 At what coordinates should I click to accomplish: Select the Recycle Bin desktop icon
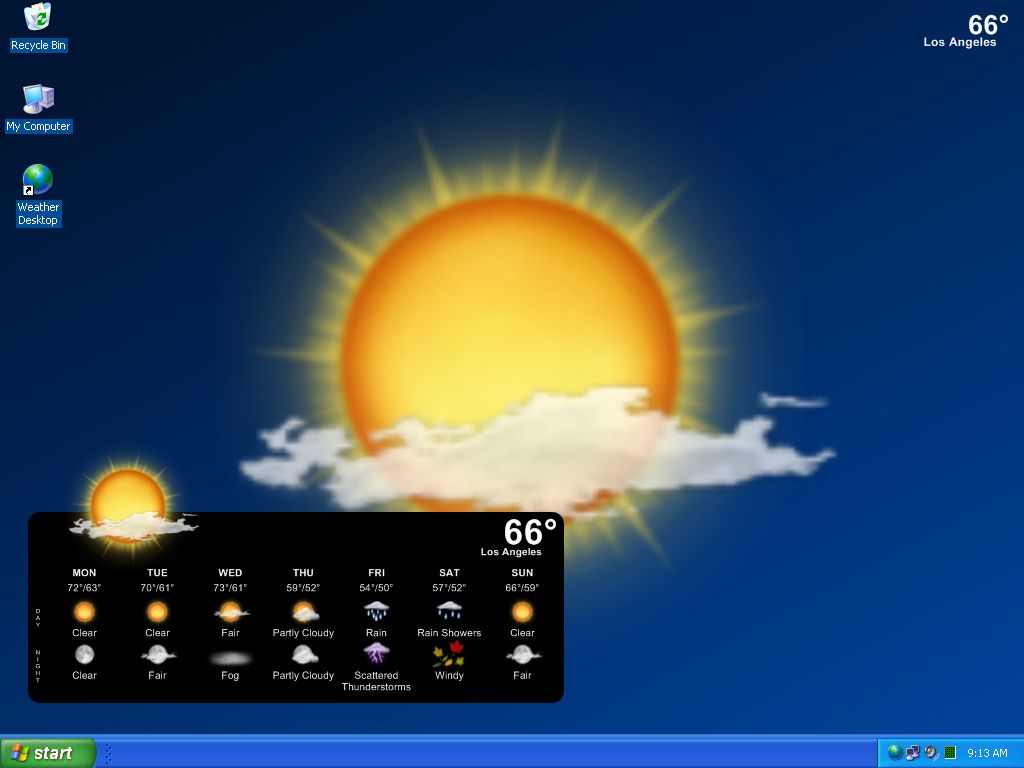coord(38,18)
